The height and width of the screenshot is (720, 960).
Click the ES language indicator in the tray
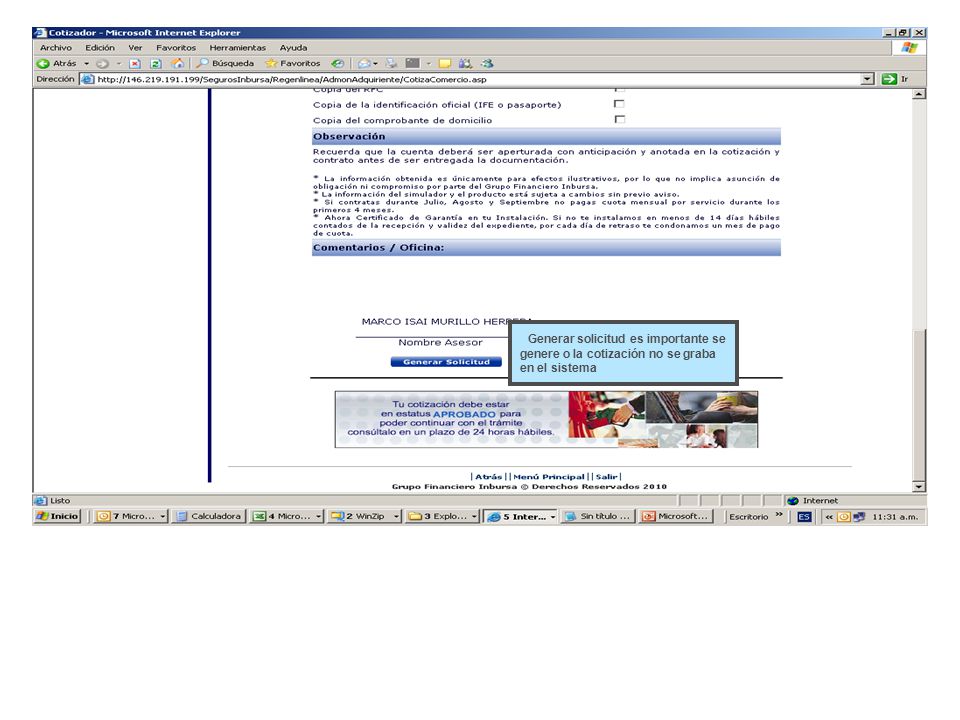pos(804,517)
